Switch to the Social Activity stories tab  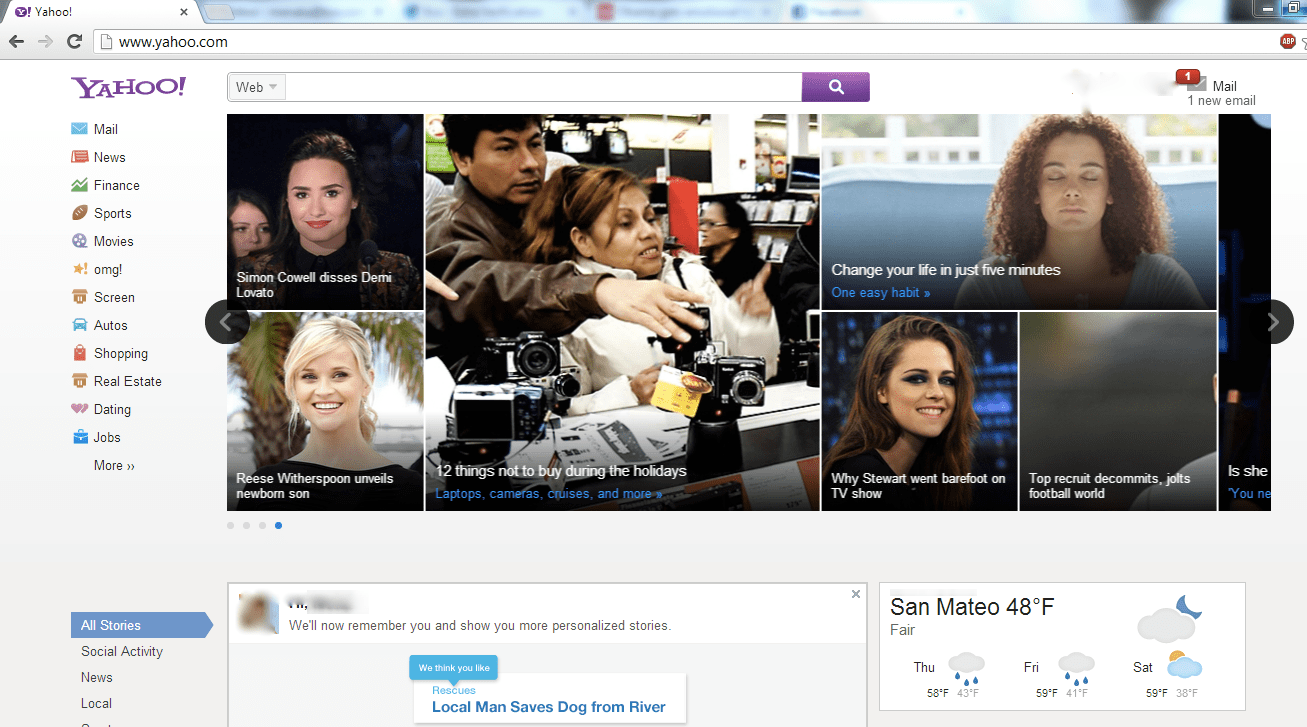(122, 651)
